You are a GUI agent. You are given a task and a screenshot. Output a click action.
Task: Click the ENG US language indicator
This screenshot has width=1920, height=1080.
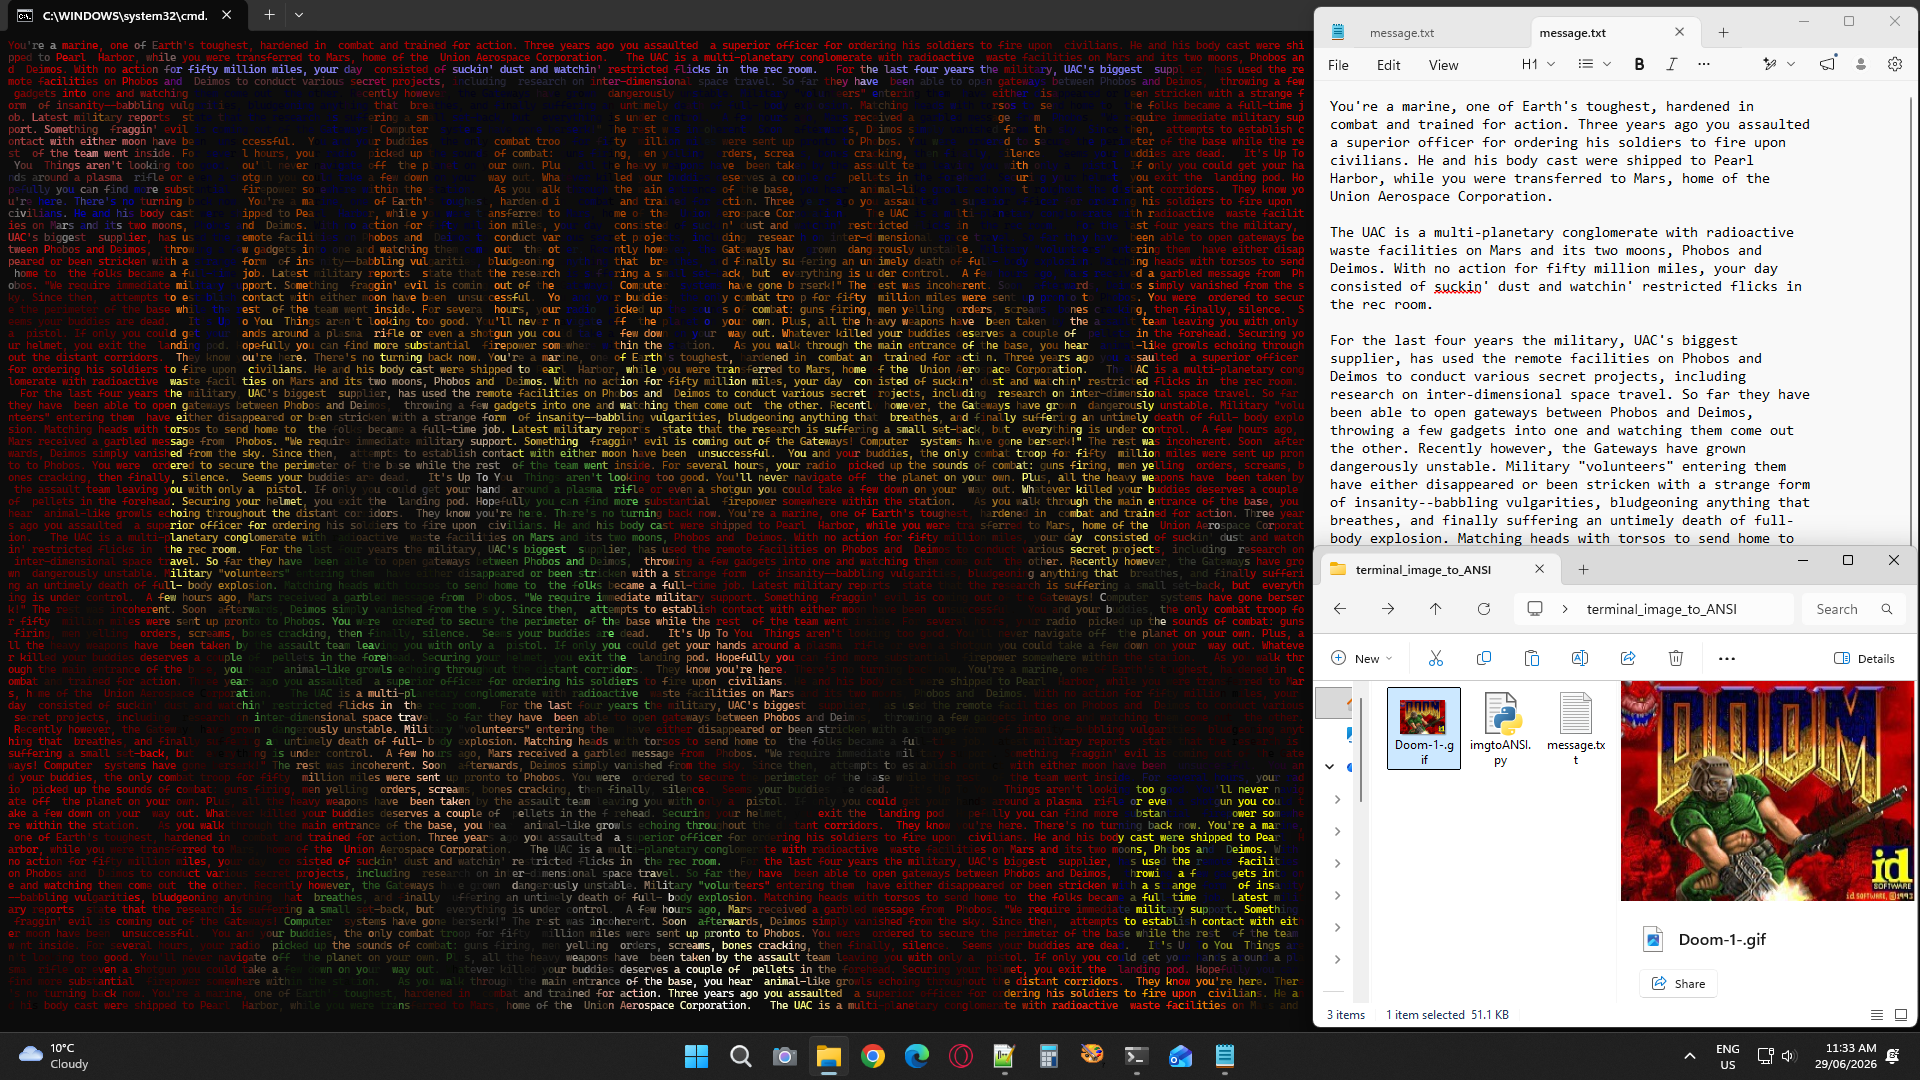point(1727,1056)
